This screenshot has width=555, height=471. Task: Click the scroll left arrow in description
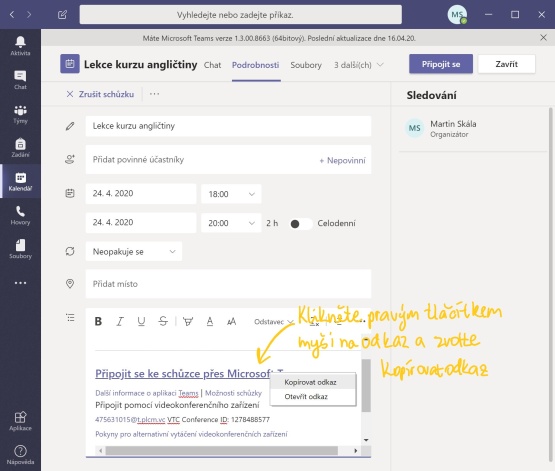(101, 450)
